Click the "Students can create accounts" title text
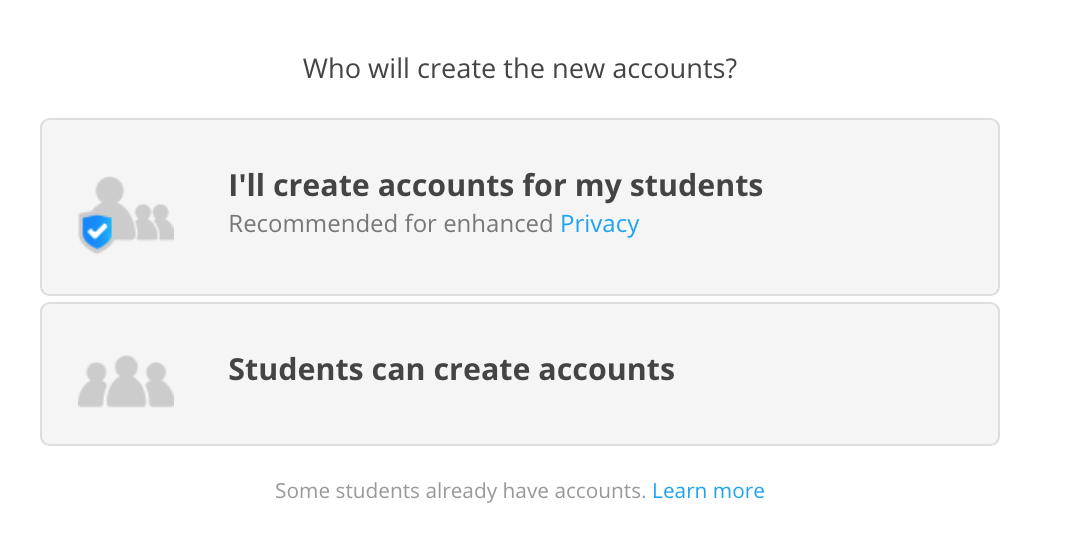 tap(451, 369)
